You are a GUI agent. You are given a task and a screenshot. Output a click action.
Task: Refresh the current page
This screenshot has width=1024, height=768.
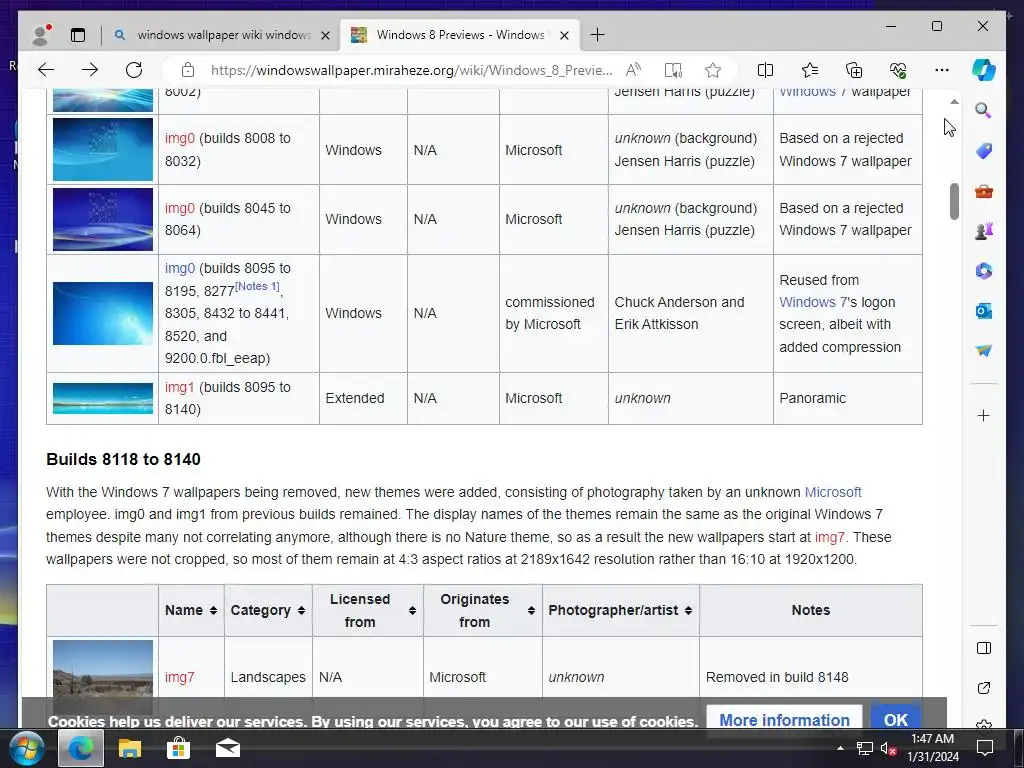pos(134,70)
